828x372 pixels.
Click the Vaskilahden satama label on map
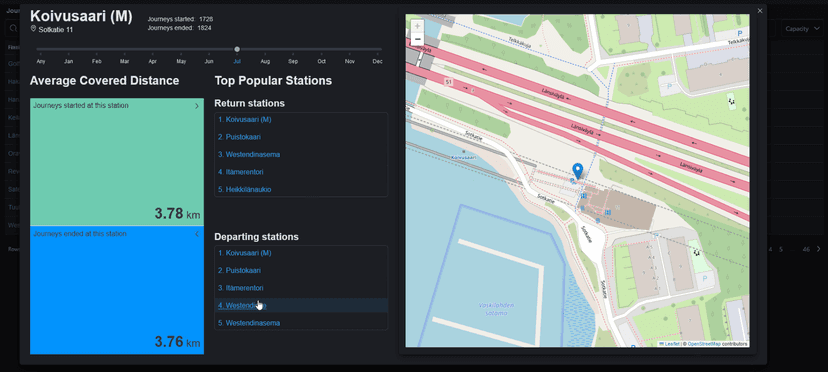click(496, 309)
